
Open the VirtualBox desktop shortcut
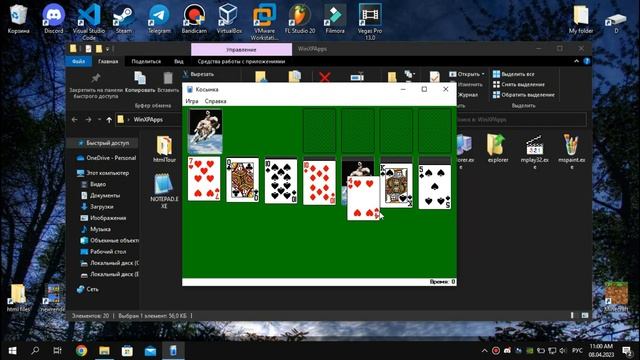pyautogui.click(x=229, y=18)
